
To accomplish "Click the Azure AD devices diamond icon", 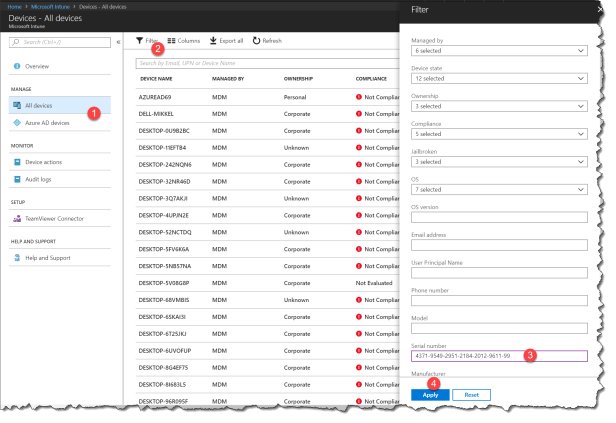I will [17, 123].
